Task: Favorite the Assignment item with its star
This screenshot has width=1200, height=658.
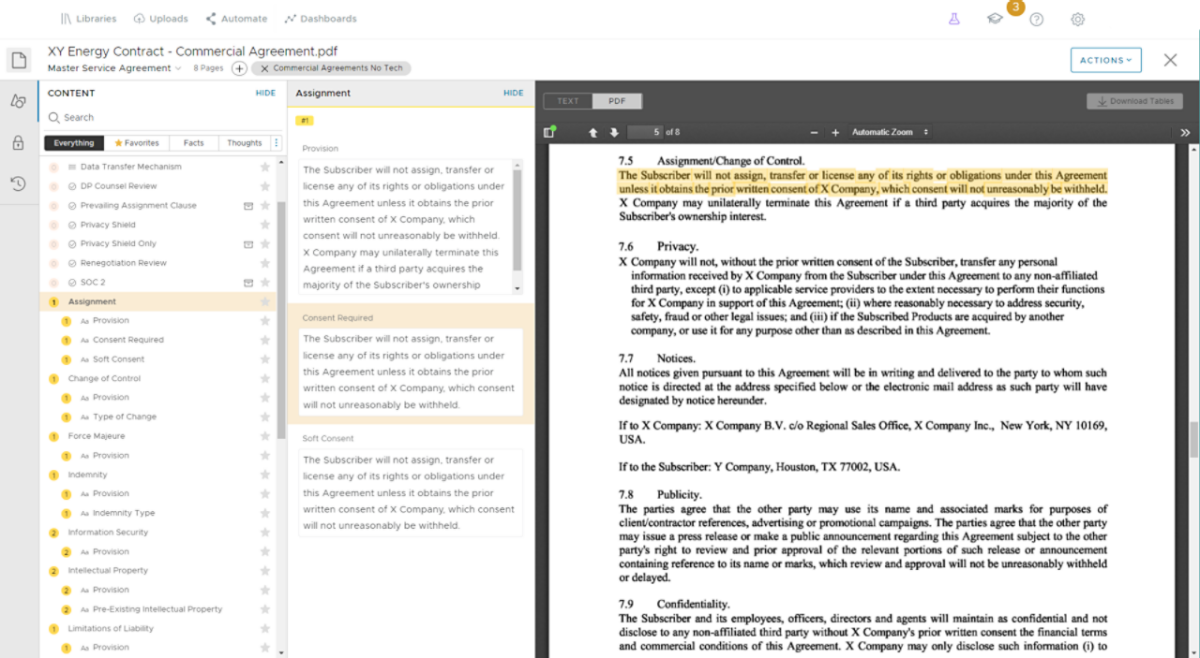Action: [x=265, y=302]
